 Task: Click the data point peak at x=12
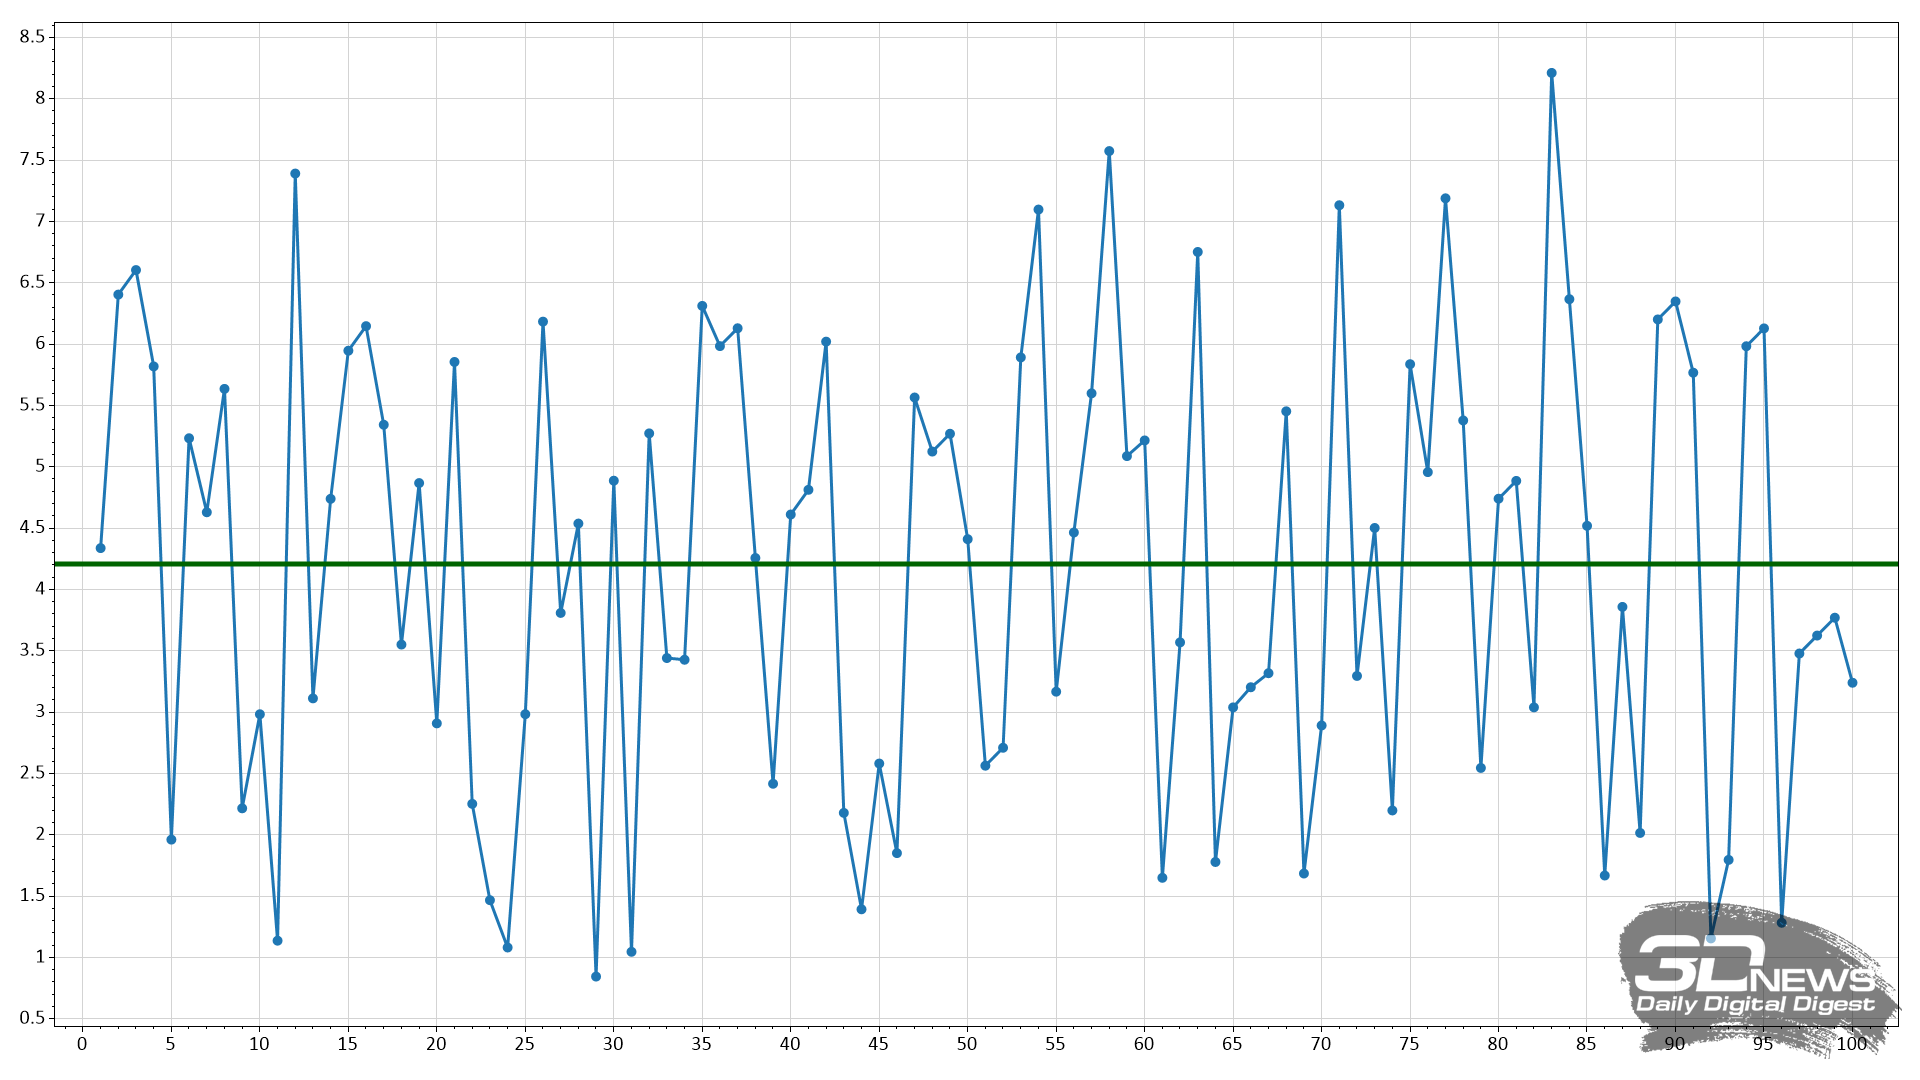click(295, 174)
